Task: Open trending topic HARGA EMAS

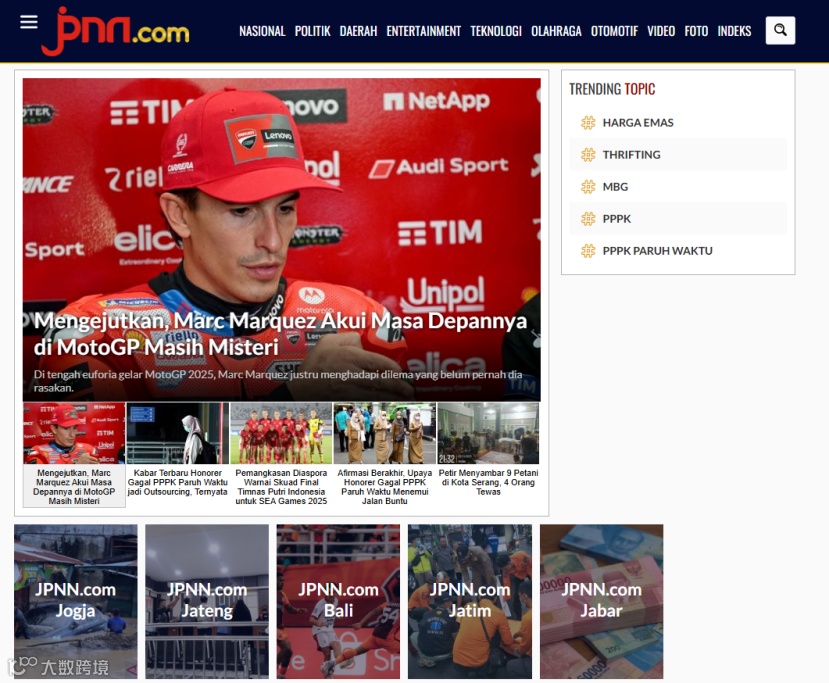Action: (638, 123)
